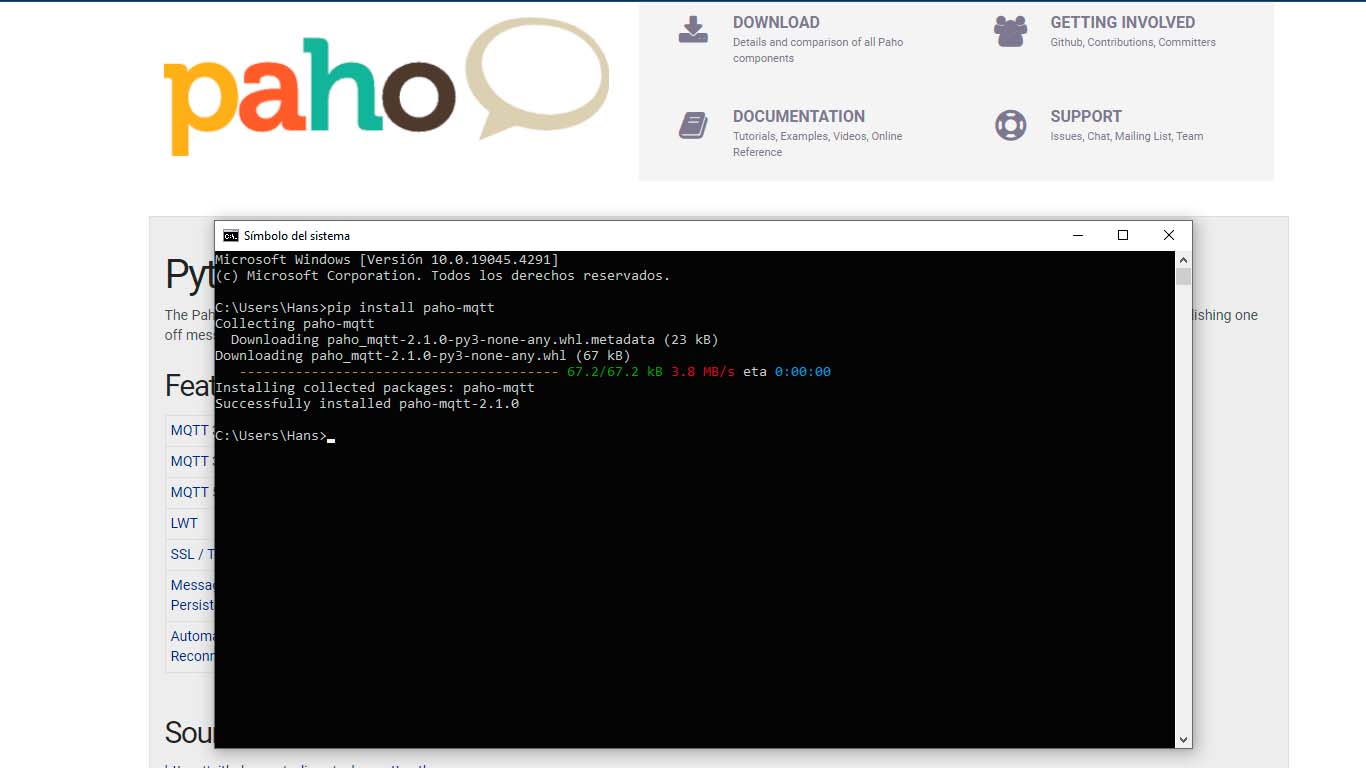Click the 'Microsoft Windows [Versión 10.0.19045.4291]' line
This screenshot has width=1366, height=768.
click(x=387, y=259)
